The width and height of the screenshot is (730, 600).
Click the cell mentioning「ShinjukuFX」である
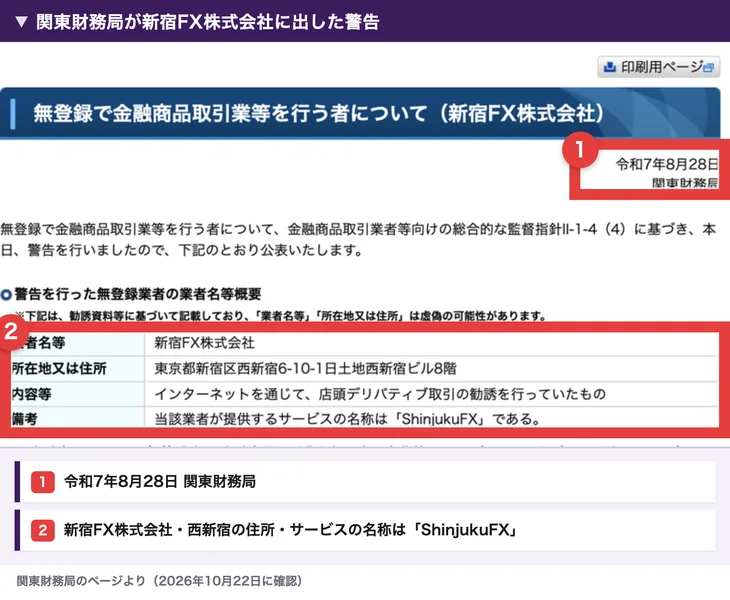pyautogui.click(x=432, y=418)
